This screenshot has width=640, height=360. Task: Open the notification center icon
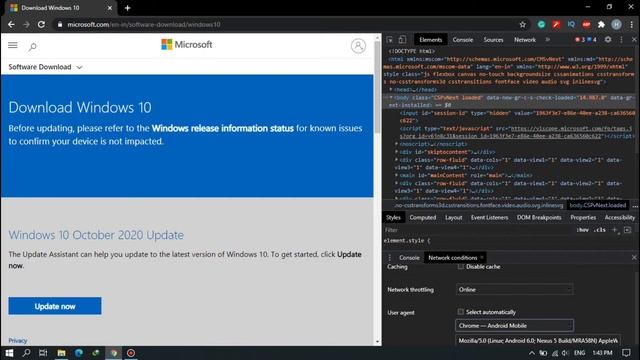tap(627, 353)
